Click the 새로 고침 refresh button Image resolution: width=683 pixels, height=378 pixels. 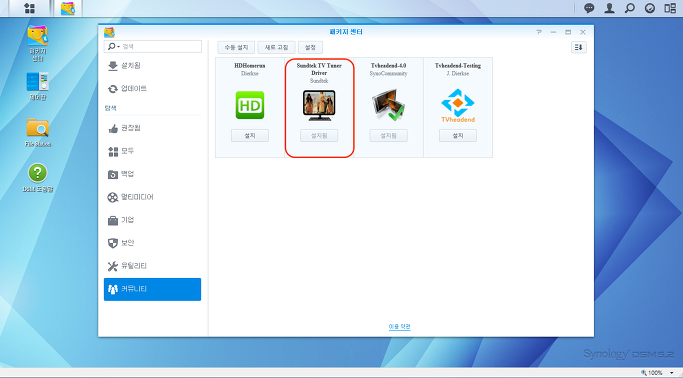click(277, 47)
